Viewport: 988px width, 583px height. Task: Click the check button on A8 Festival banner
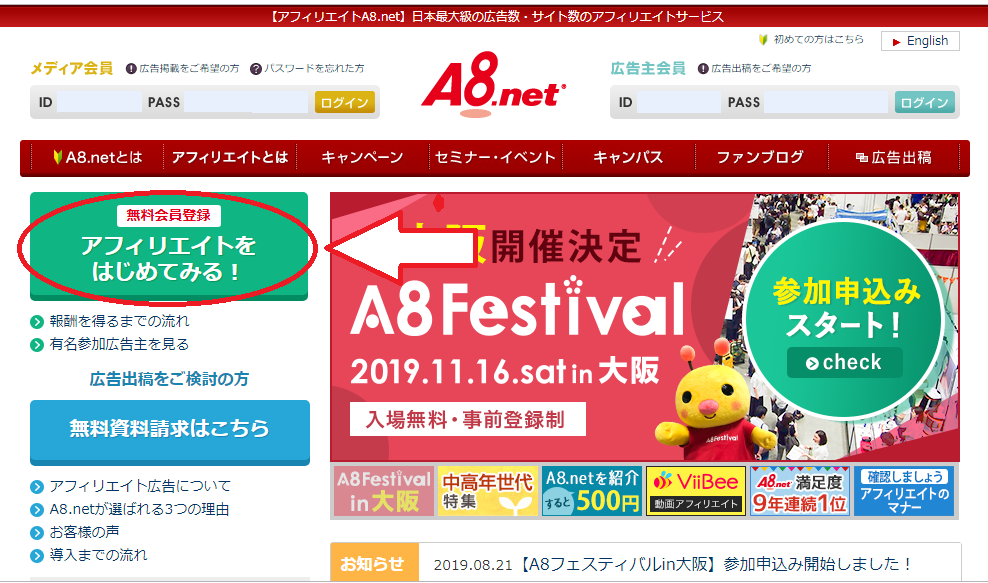click(x=844, y=362)
